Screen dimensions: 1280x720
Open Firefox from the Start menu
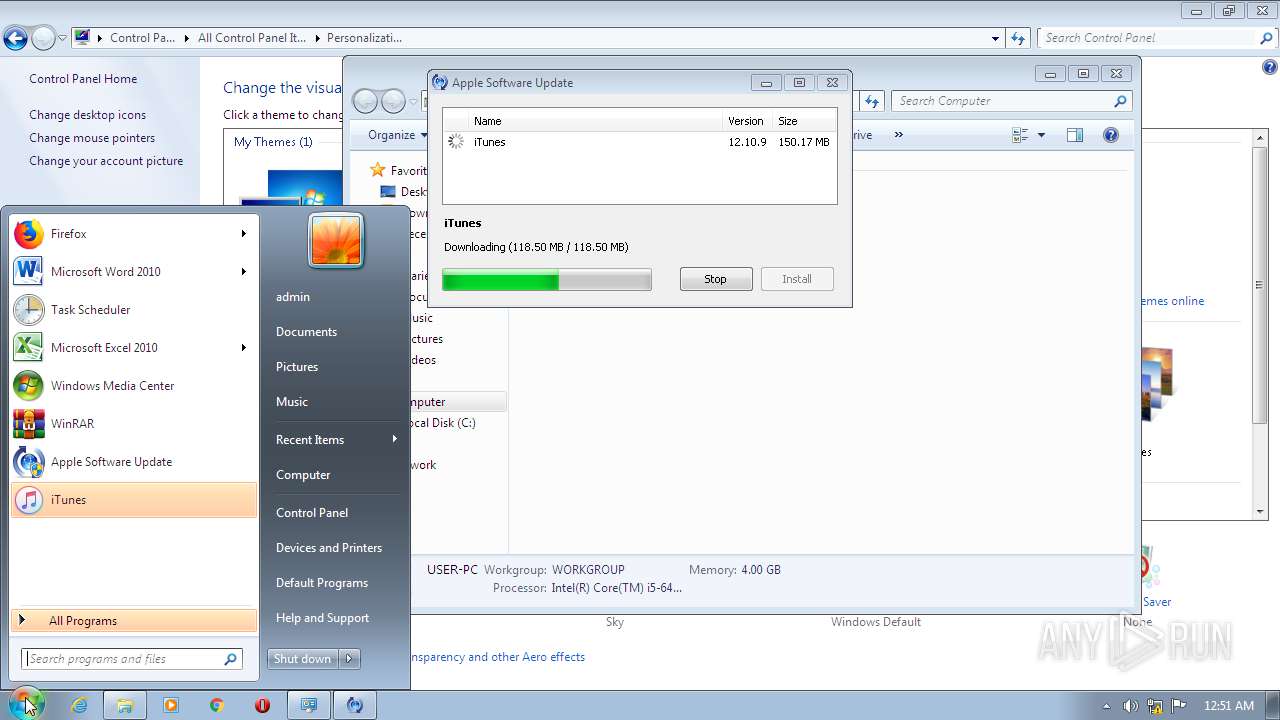134,234
